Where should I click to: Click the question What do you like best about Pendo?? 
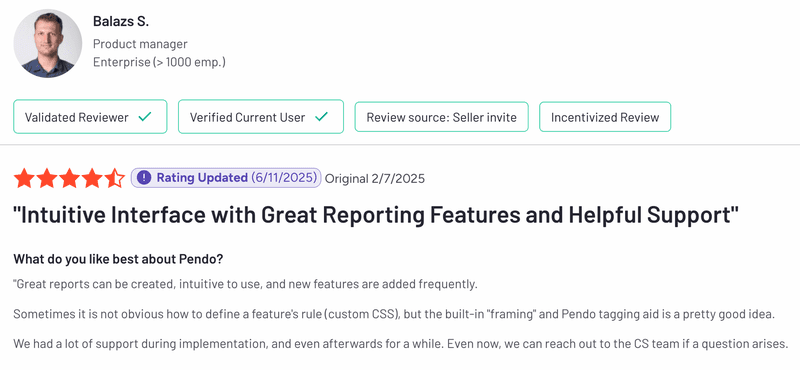coord(118,259)
